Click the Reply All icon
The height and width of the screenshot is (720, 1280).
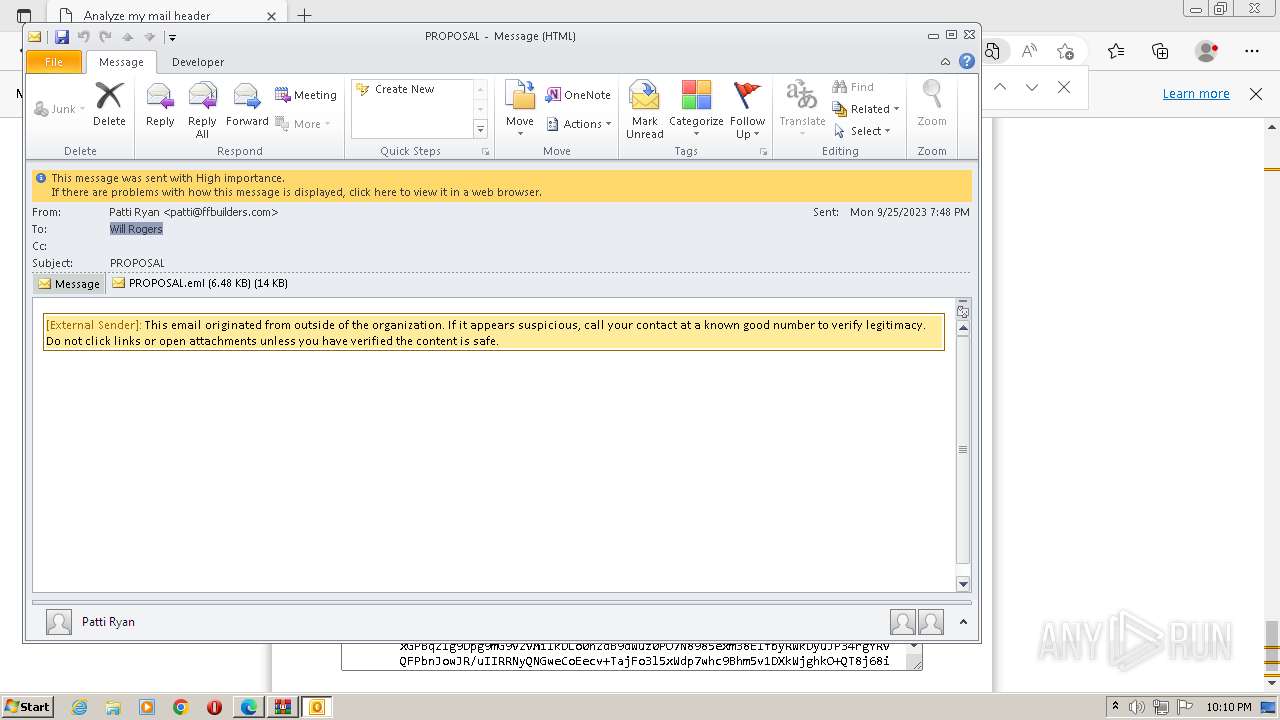coord(202,110)
